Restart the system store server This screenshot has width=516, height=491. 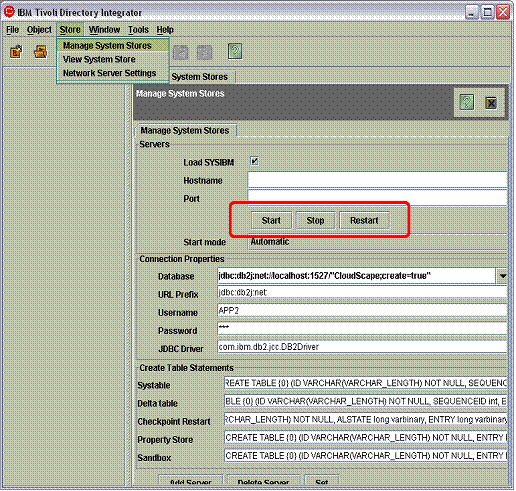pos(364,220)
